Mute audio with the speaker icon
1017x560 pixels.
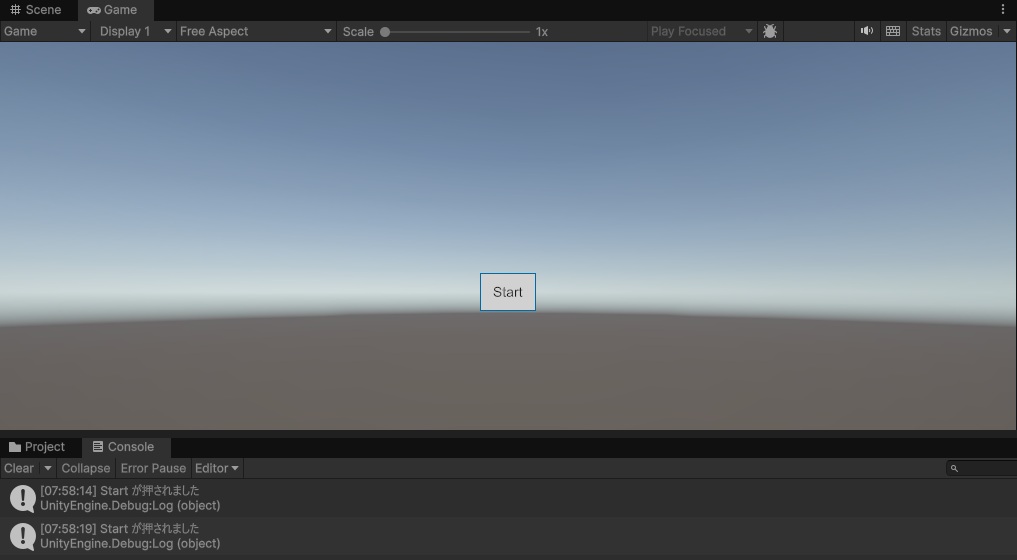point(867,31)
